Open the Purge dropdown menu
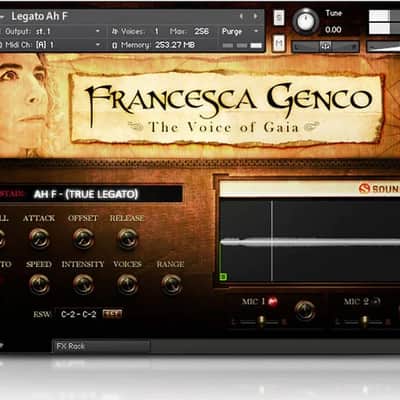Image resolution: width=400 pixels, height=400 pixels. tap(240, 31)
